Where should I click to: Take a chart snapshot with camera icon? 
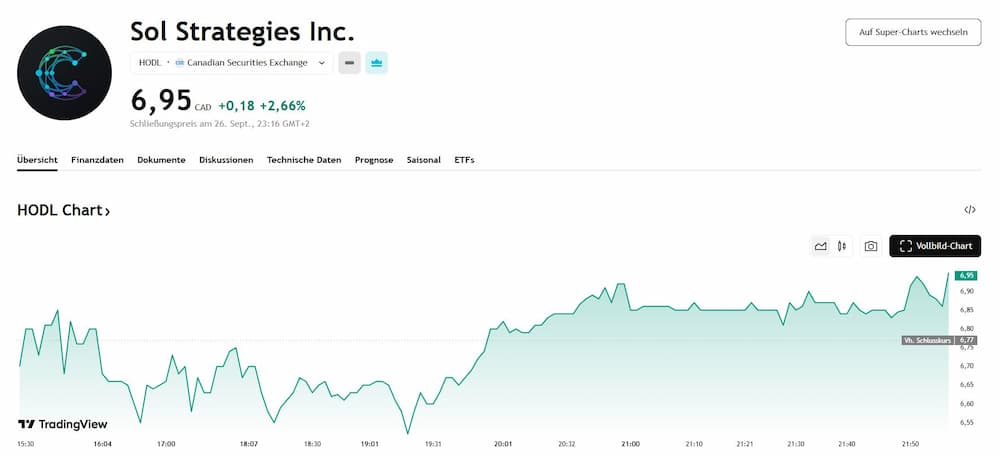[x=870, y=246]
